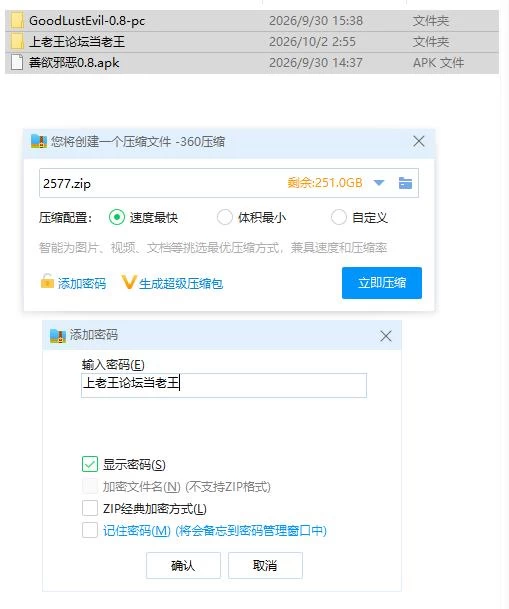This screenshot has height=609, width=509.
Task: Choose the 自定义 compression option
Action: click(x=339, y=217)
